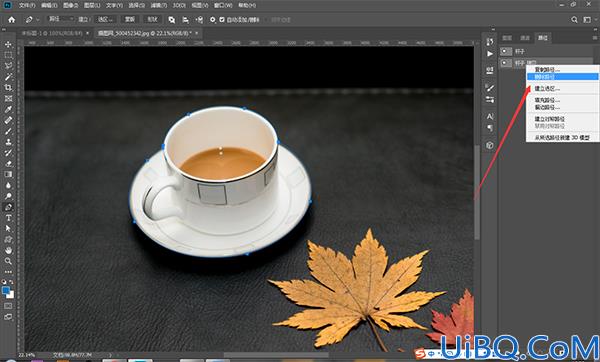600x362 pixels.
Task: Open the 文件(F) menu
Action: point(27,5)
